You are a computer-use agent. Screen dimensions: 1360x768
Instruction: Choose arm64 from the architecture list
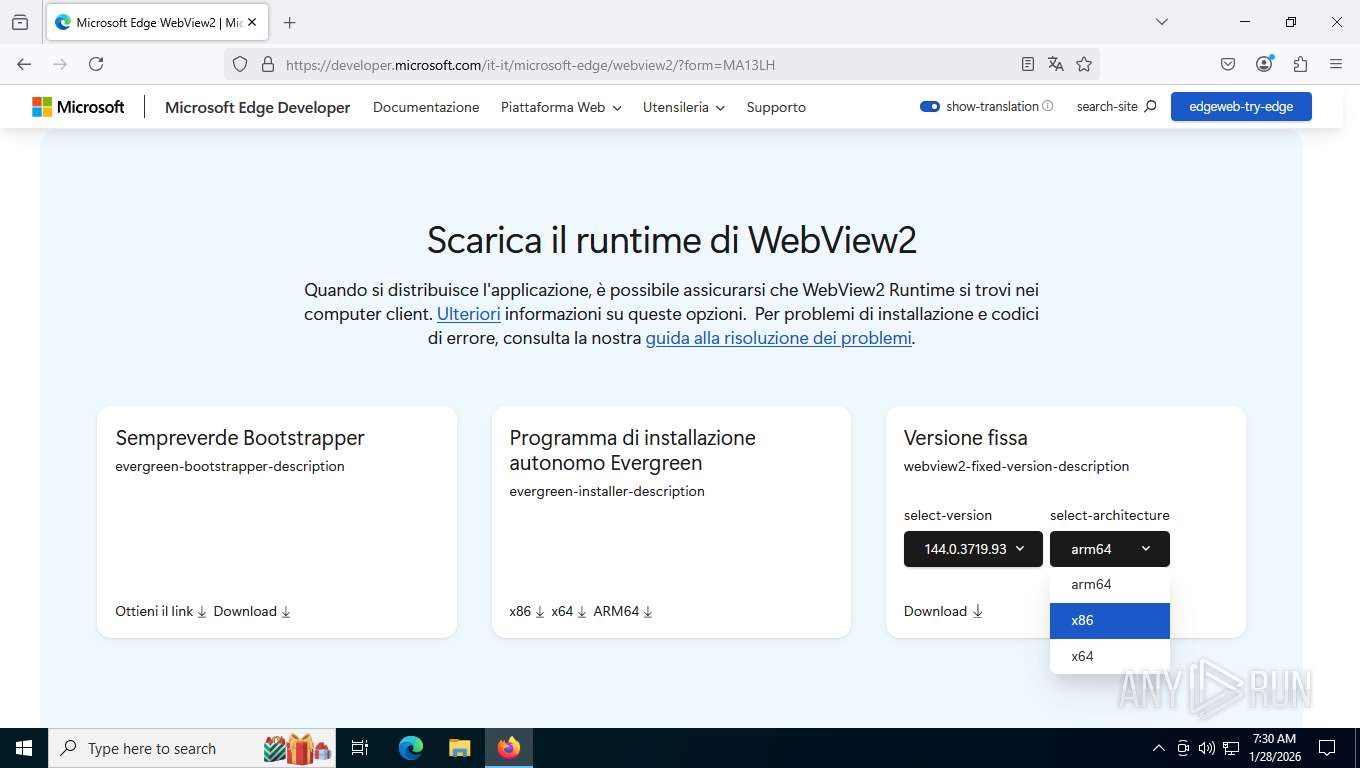coord(1110,584)
